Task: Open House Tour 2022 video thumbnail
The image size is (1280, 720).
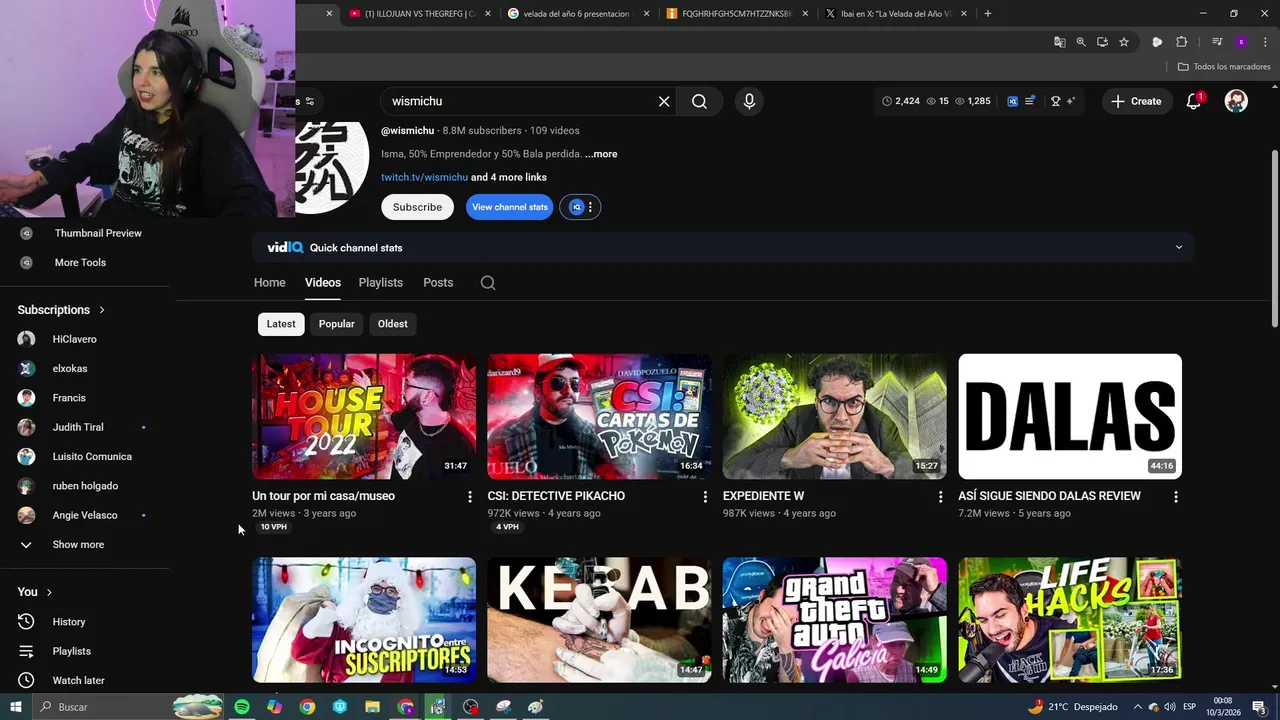Action: [x=364, y=416]
